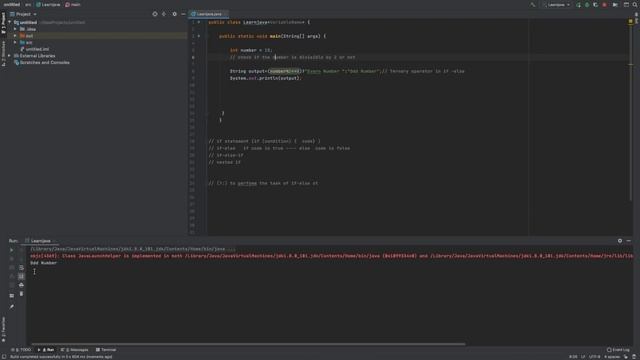Click the restore layout icon in Run panel sidebar
Viewport: 640px width, 360px height.
pyautogui.click(x=11, y=296)
